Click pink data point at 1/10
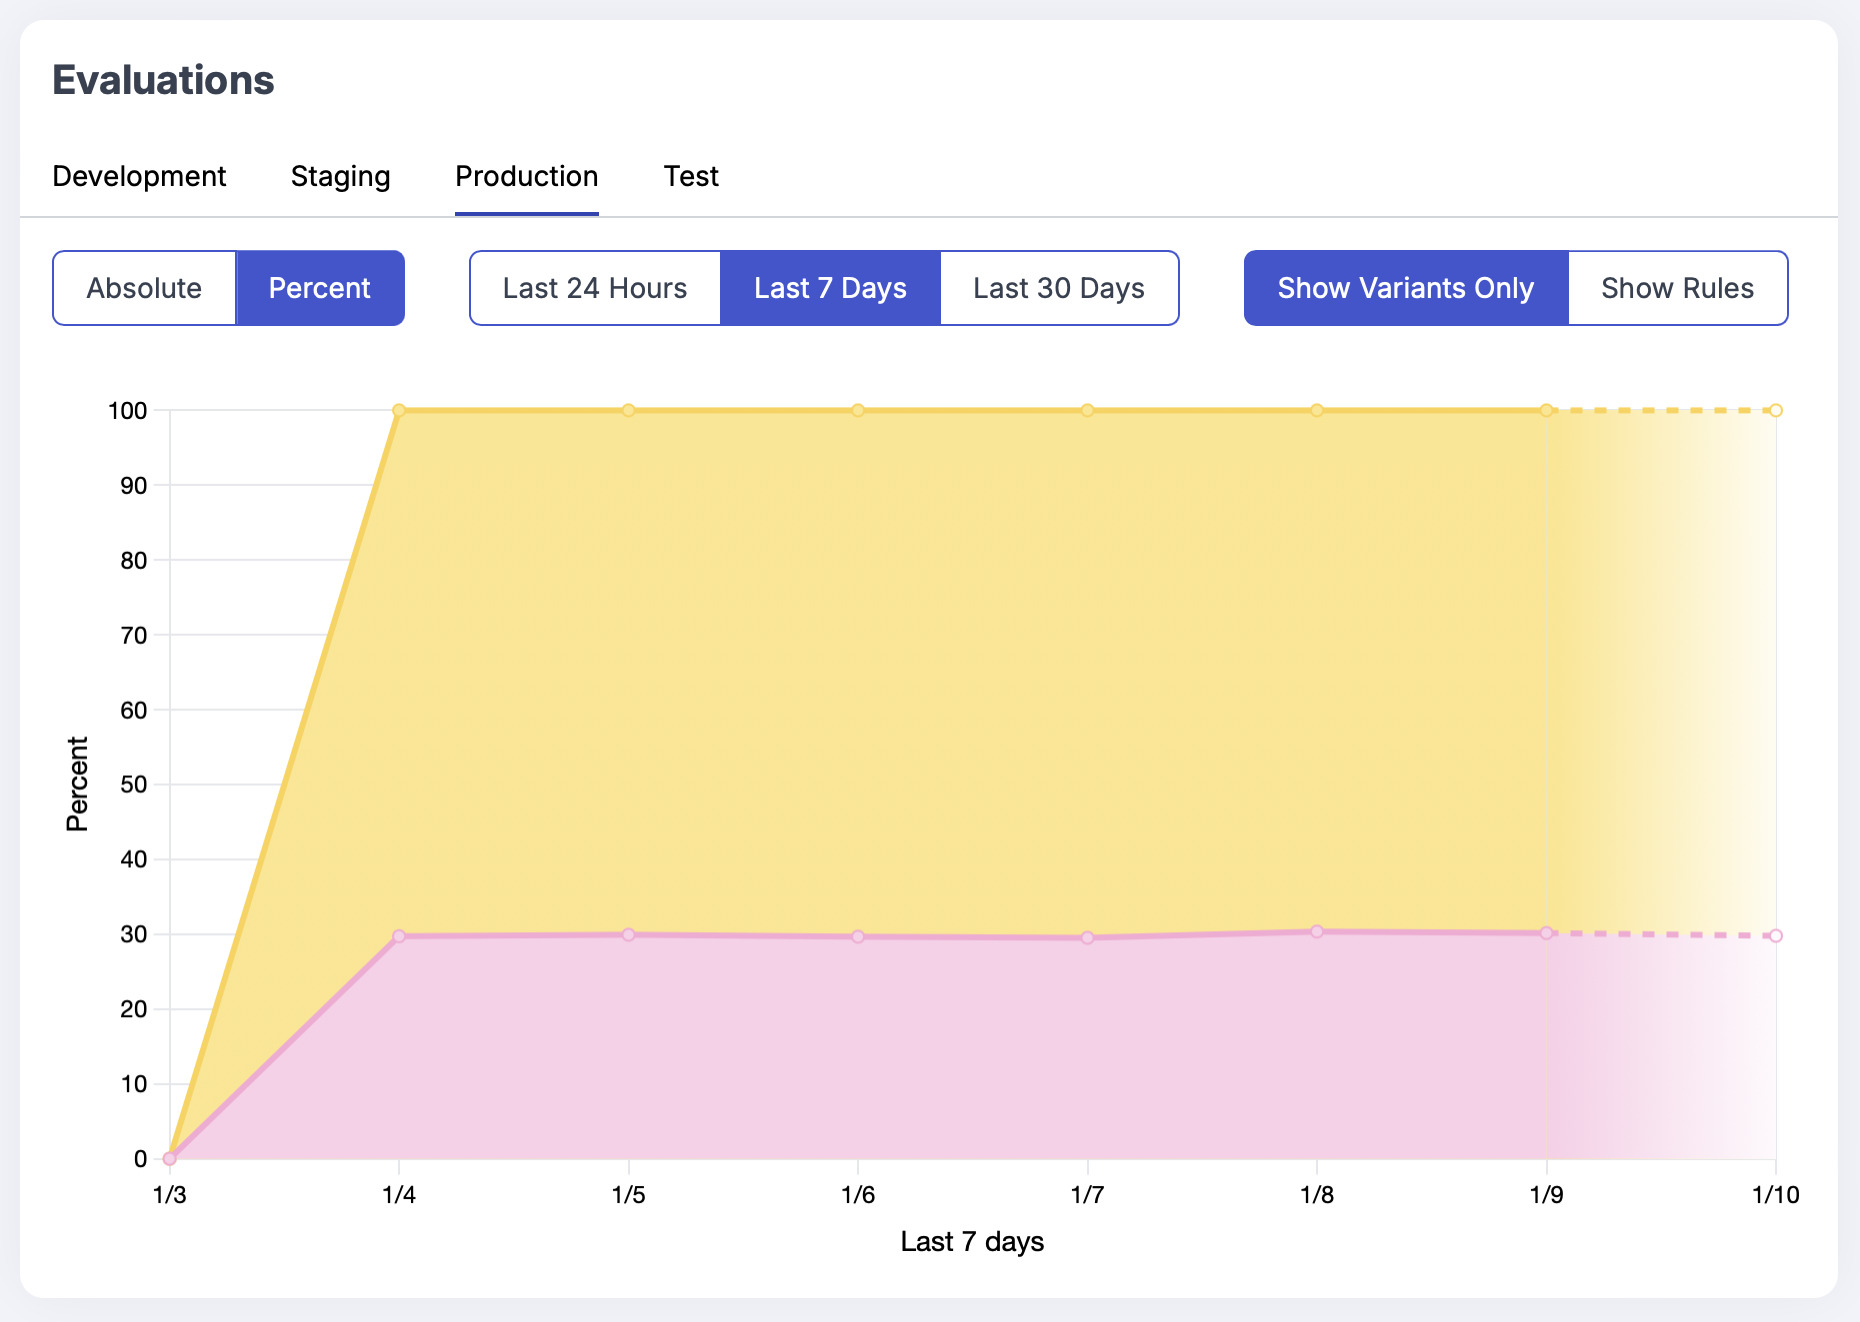Image resolution: width=1860 pixels, height=1322 pixels. point(1776,936)
